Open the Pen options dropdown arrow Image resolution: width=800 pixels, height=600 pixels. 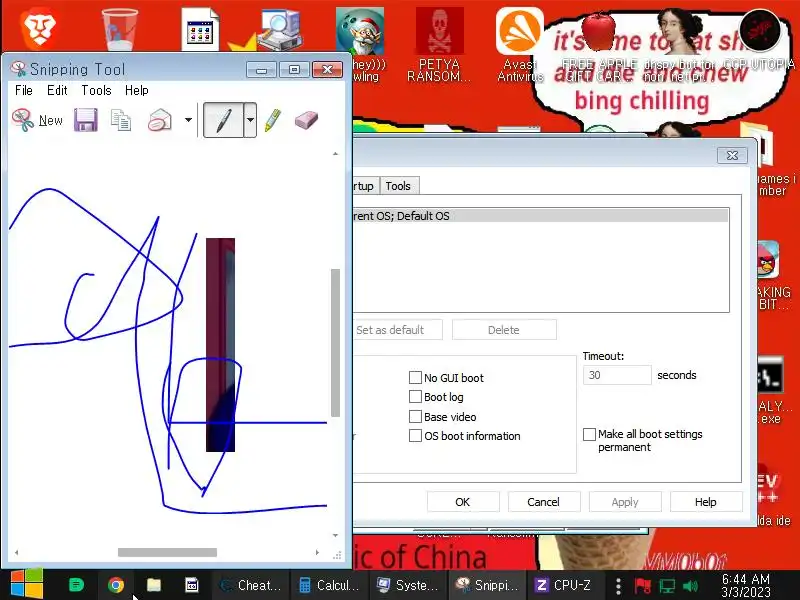coord(250,120)
